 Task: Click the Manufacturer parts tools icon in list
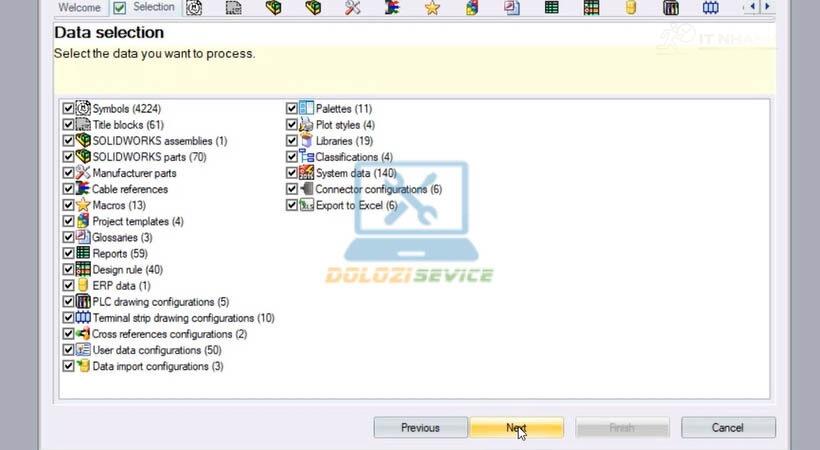click(83, 173)
